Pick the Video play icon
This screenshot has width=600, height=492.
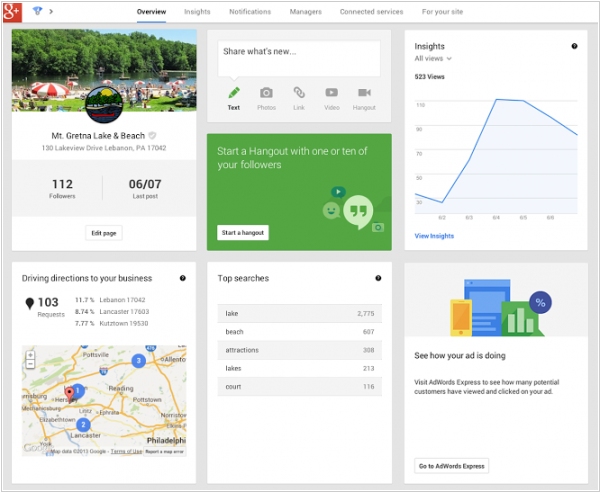pyautogui.click(x=332, y=93)
